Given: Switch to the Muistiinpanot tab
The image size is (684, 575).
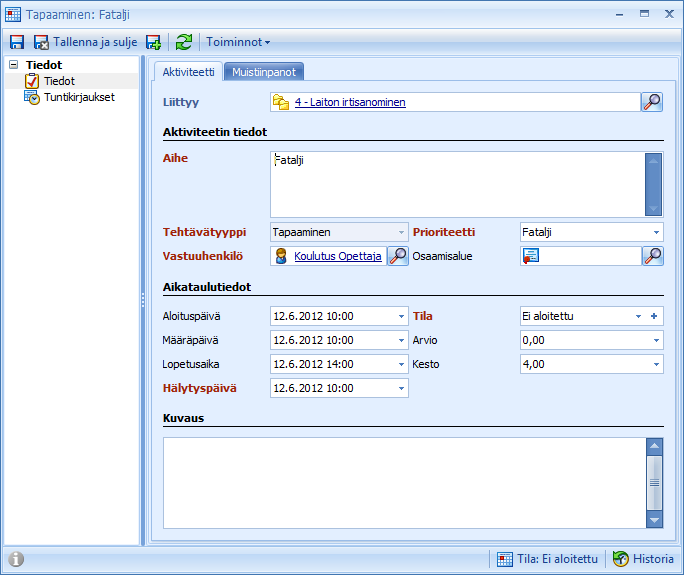Looking at the screenshot, I should 264,72.
